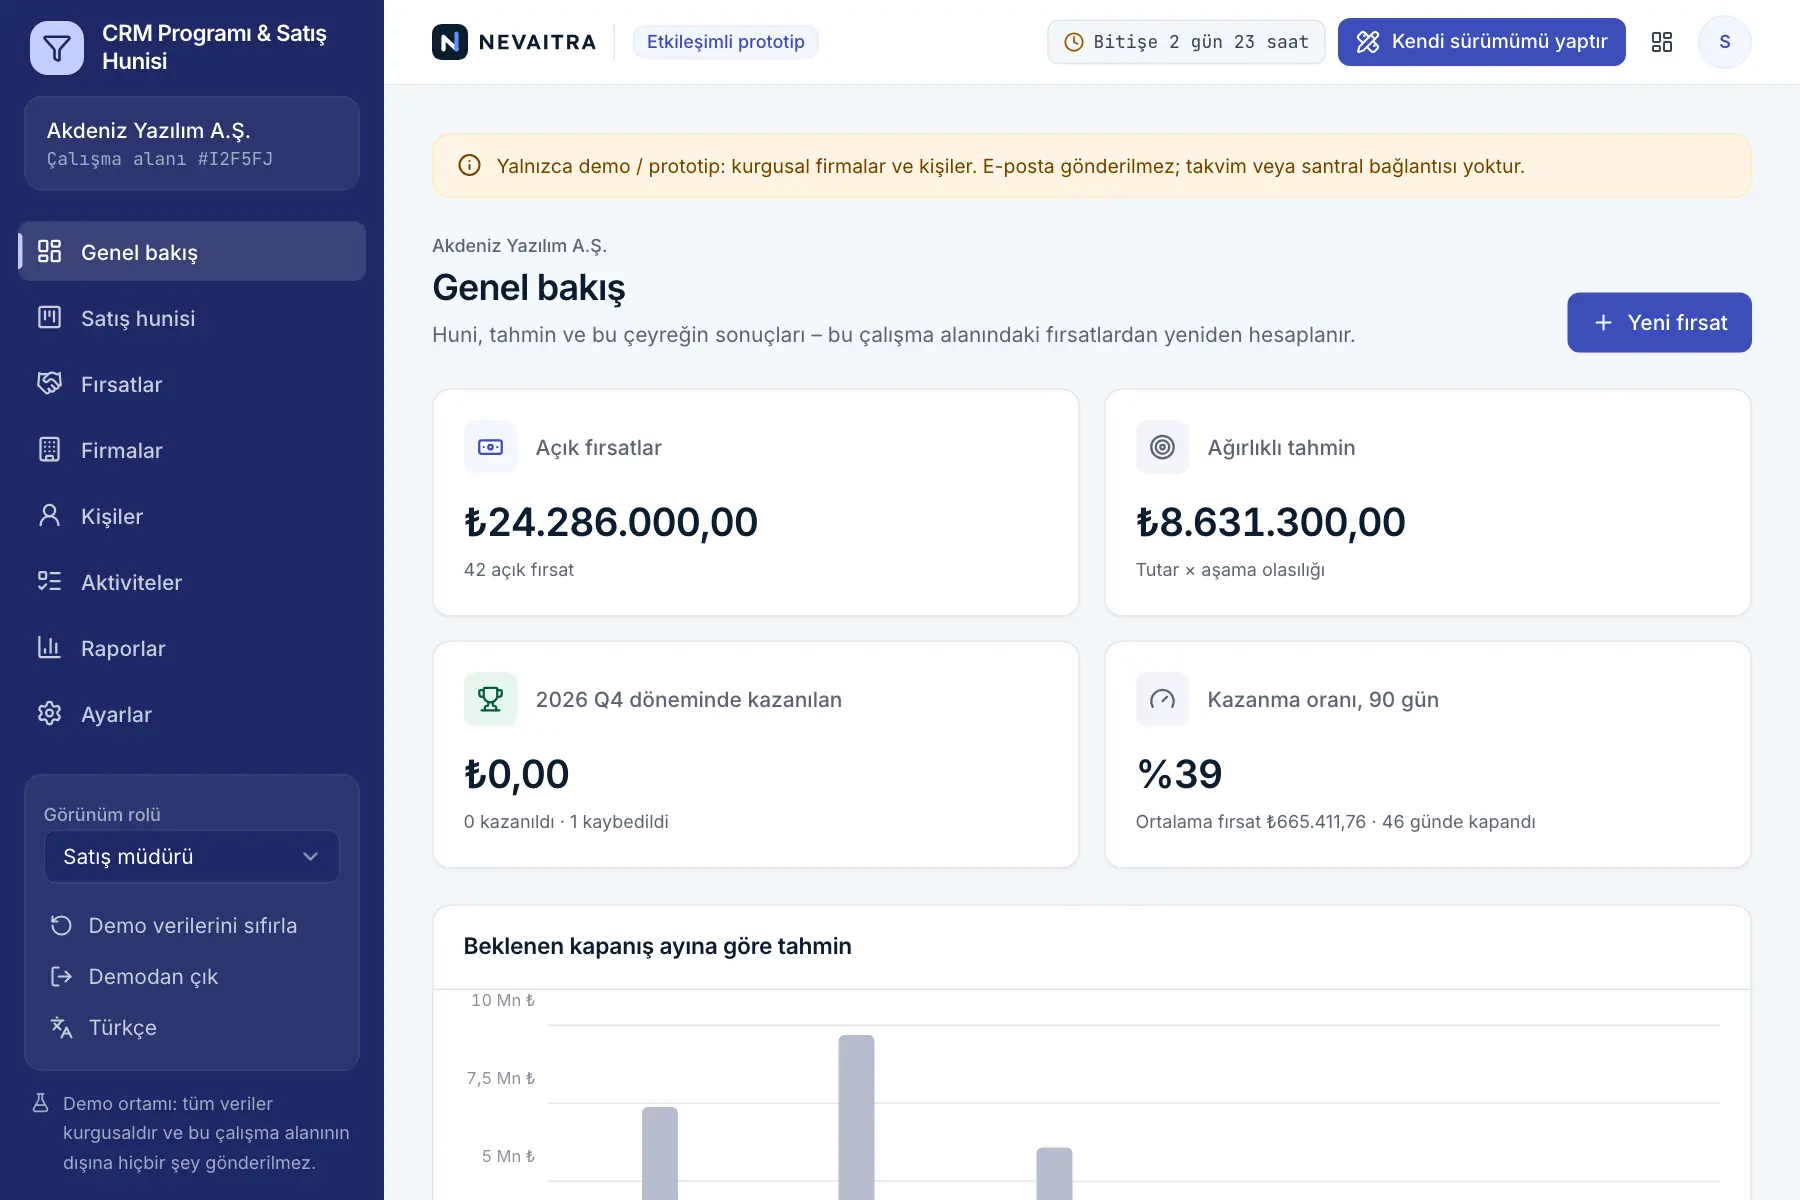Screen dimensions: 1800x1200
Task: Change language via Türkçe option
Action: coord(192,1028)
